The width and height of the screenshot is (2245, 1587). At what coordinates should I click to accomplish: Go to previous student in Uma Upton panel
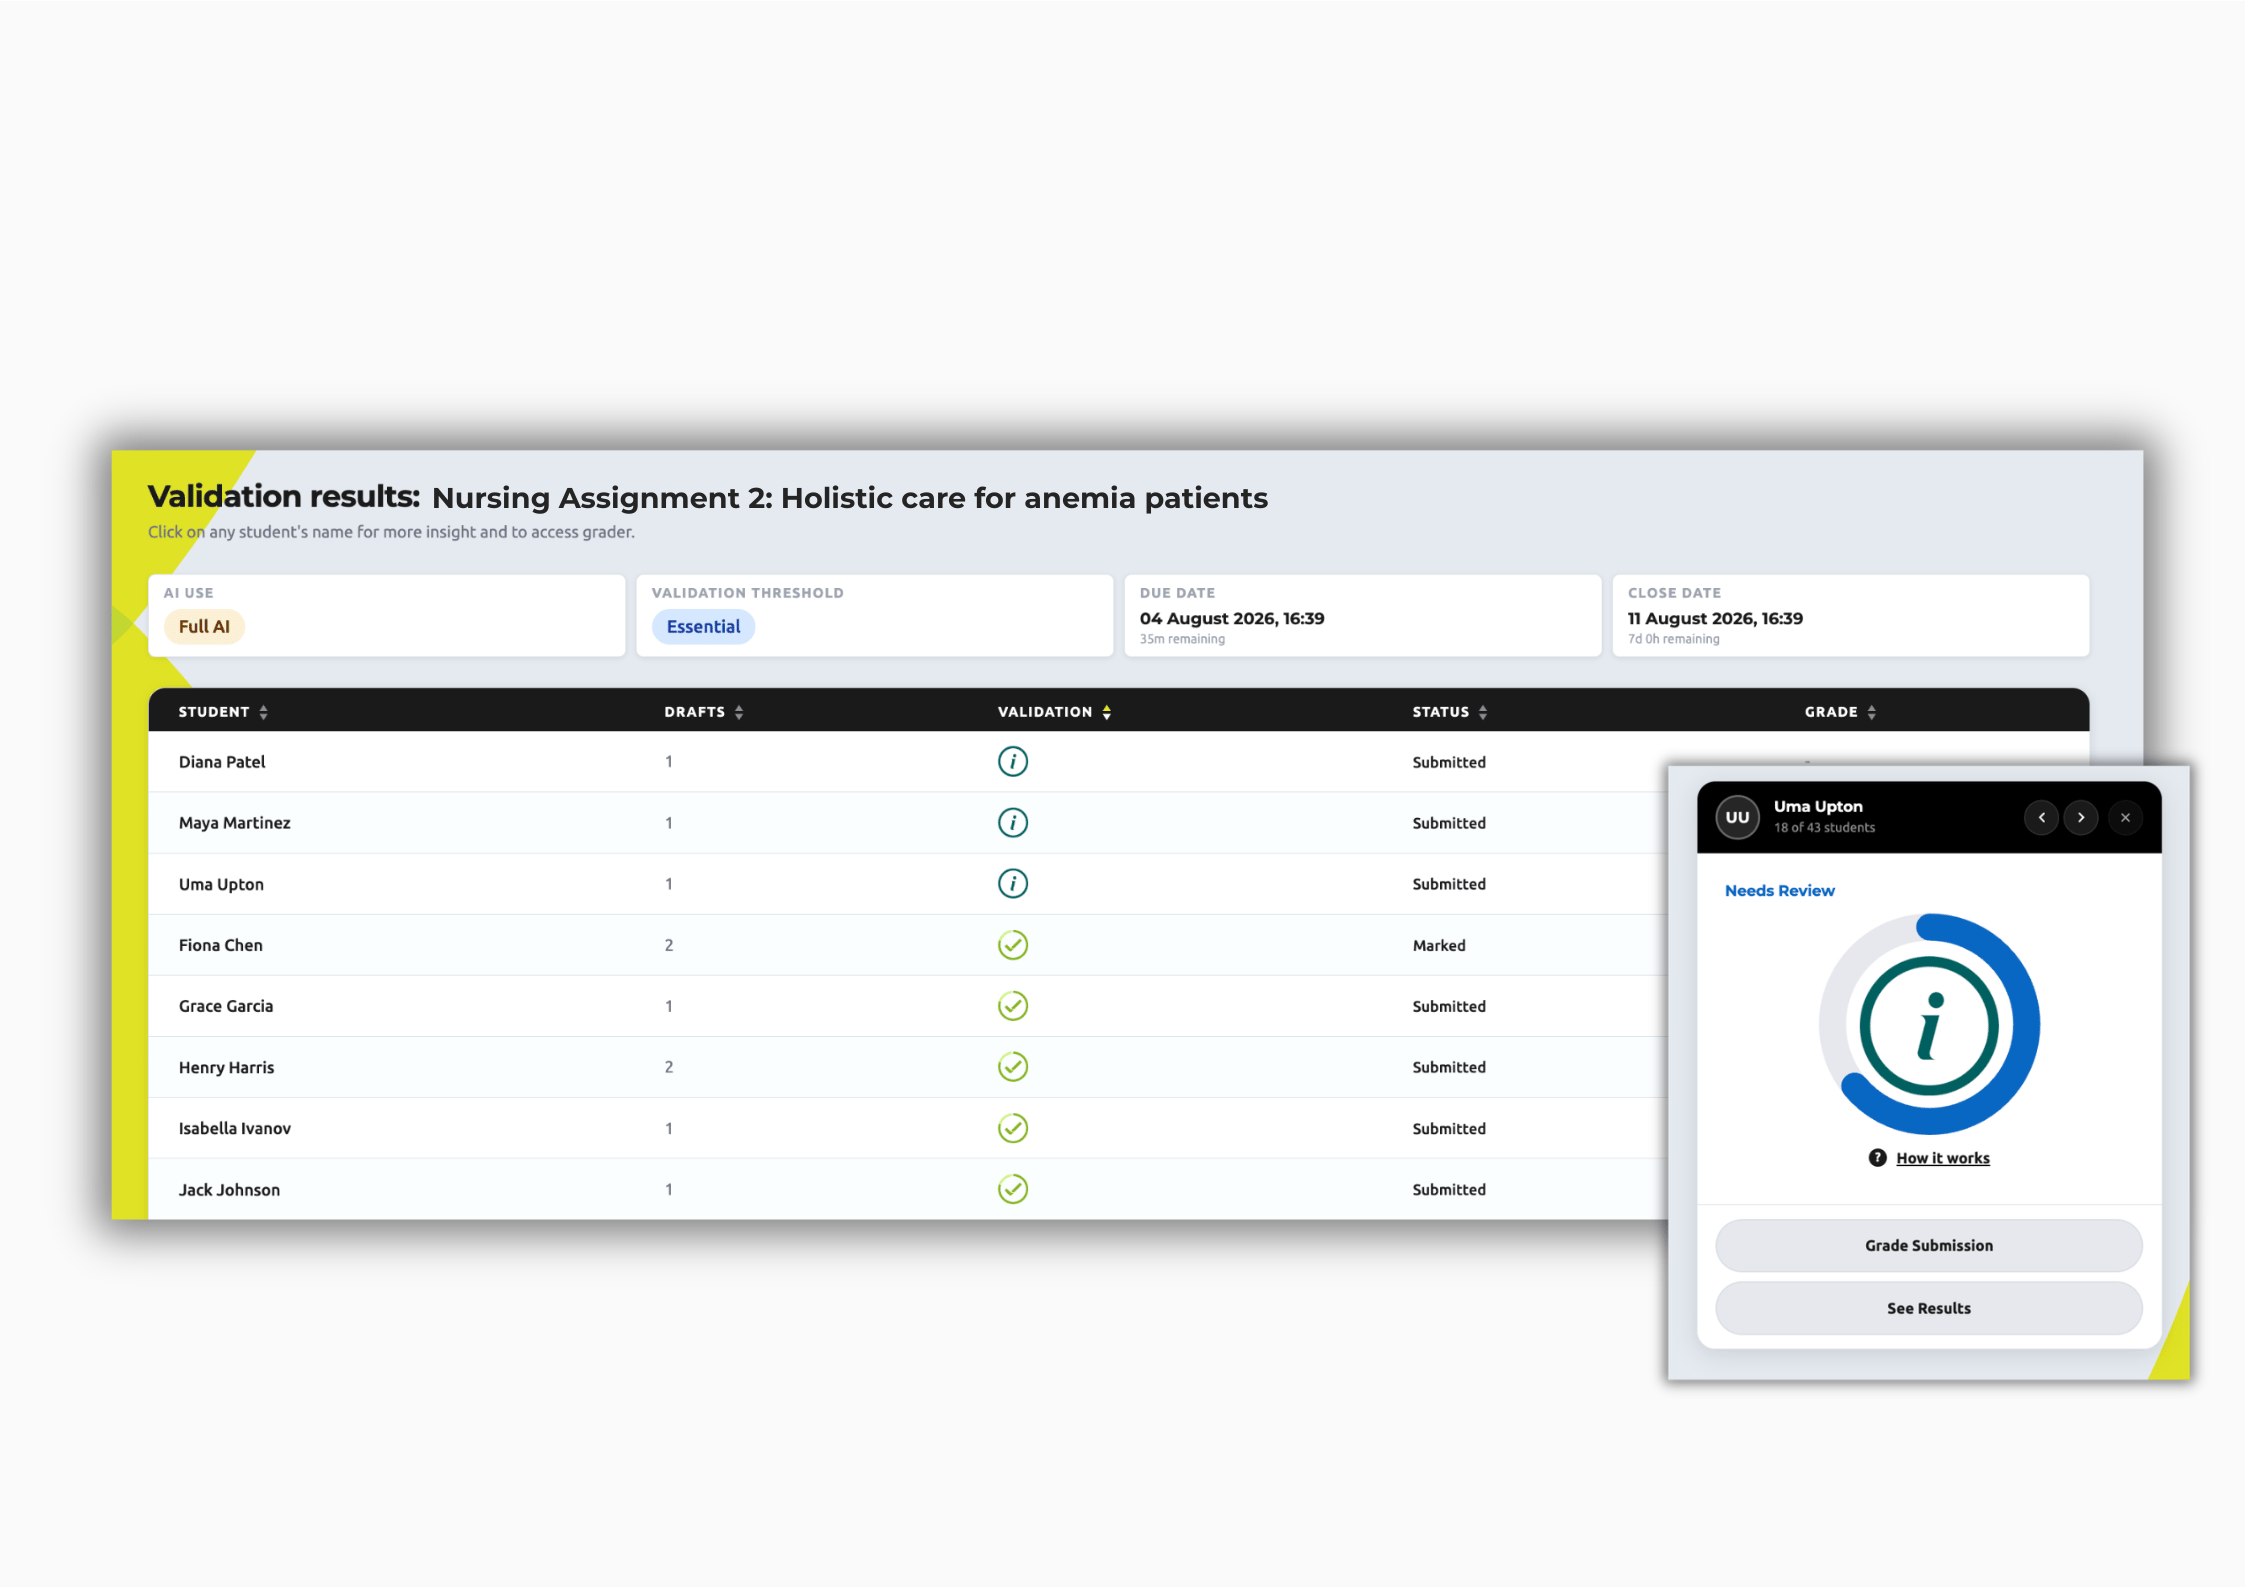tap(2041, 817)
